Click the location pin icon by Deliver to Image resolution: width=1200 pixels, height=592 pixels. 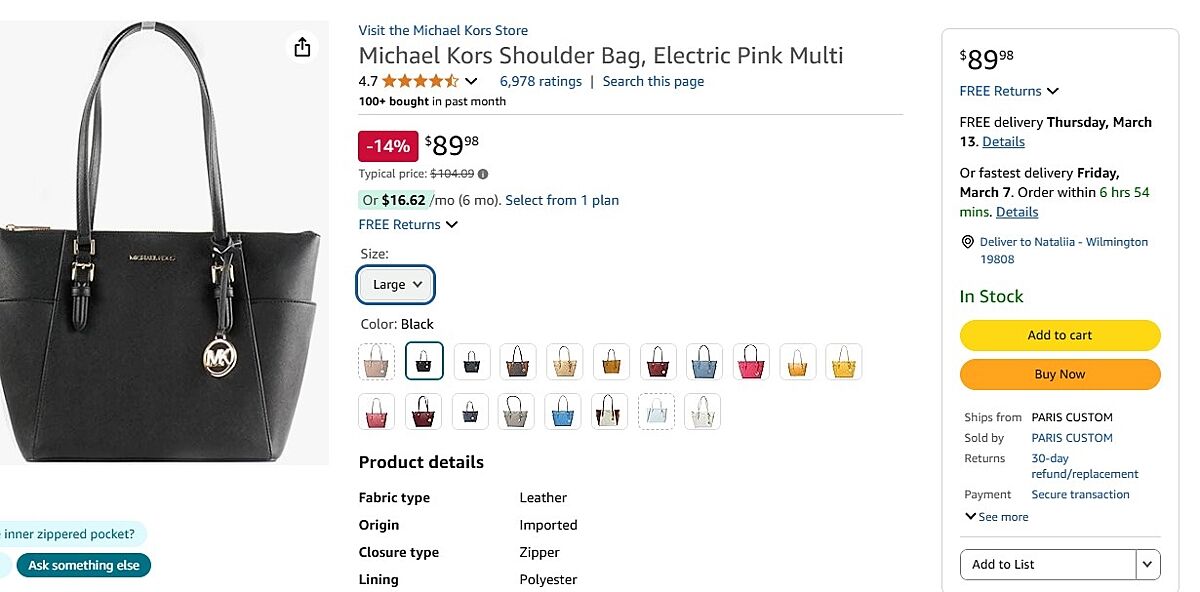(x=967, y=242)
